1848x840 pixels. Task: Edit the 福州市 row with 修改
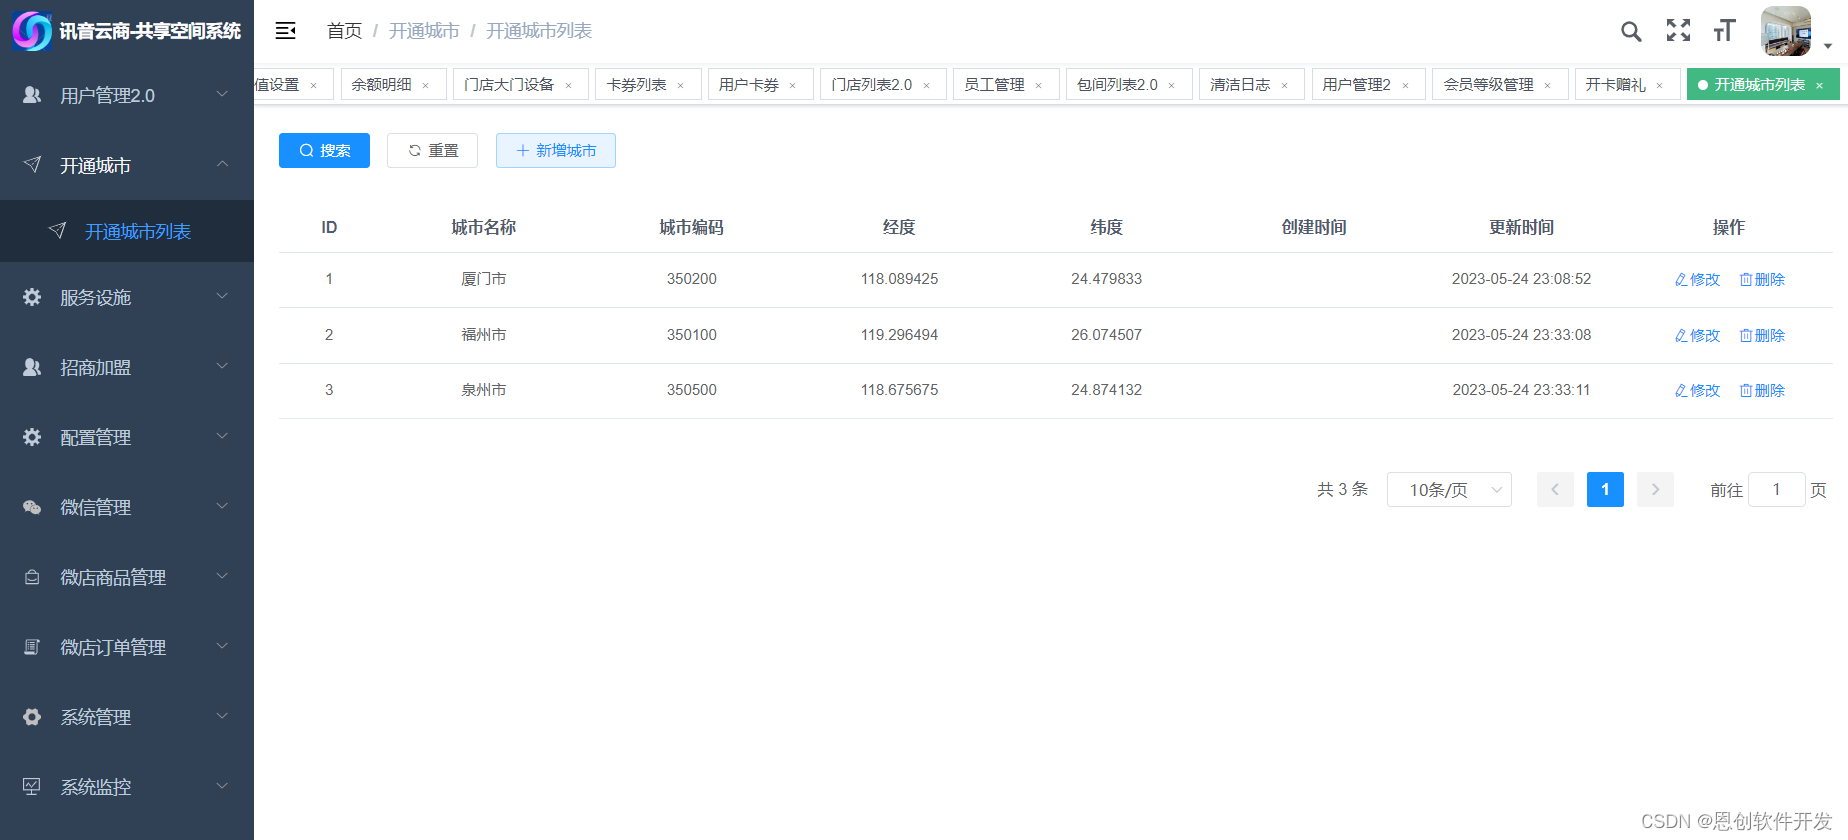click(1697, 336)
